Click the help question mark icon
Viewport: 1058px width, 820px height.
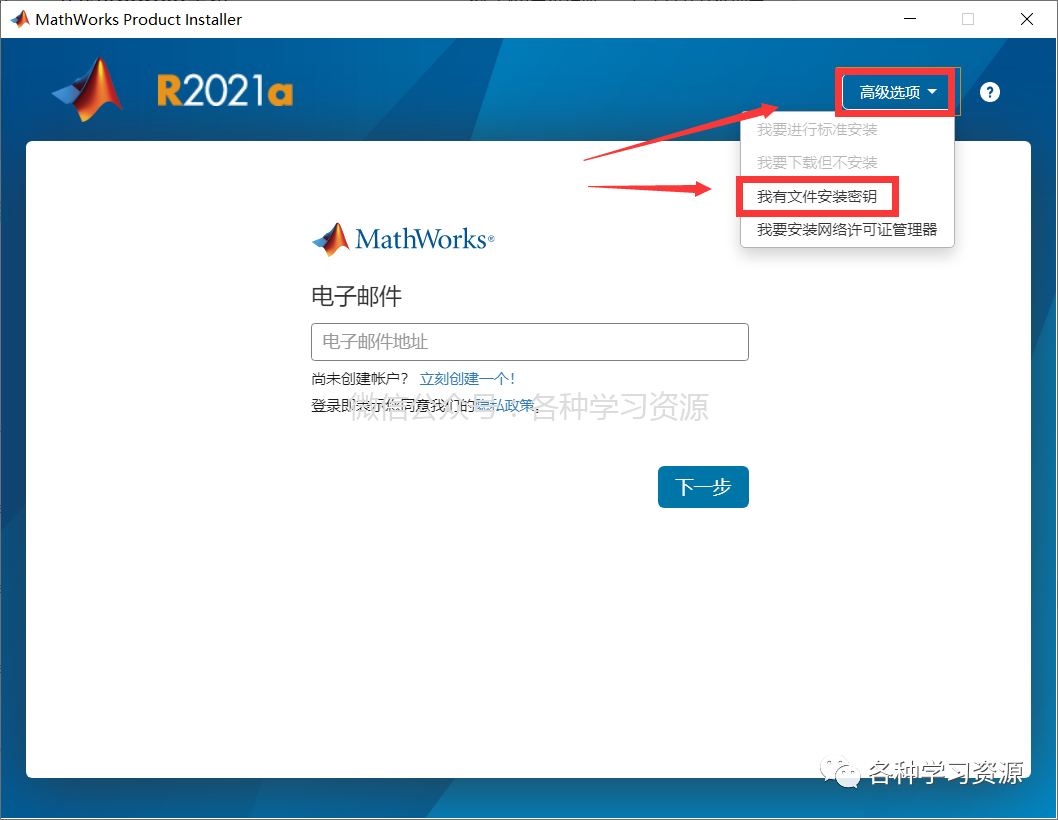point(989,92)
